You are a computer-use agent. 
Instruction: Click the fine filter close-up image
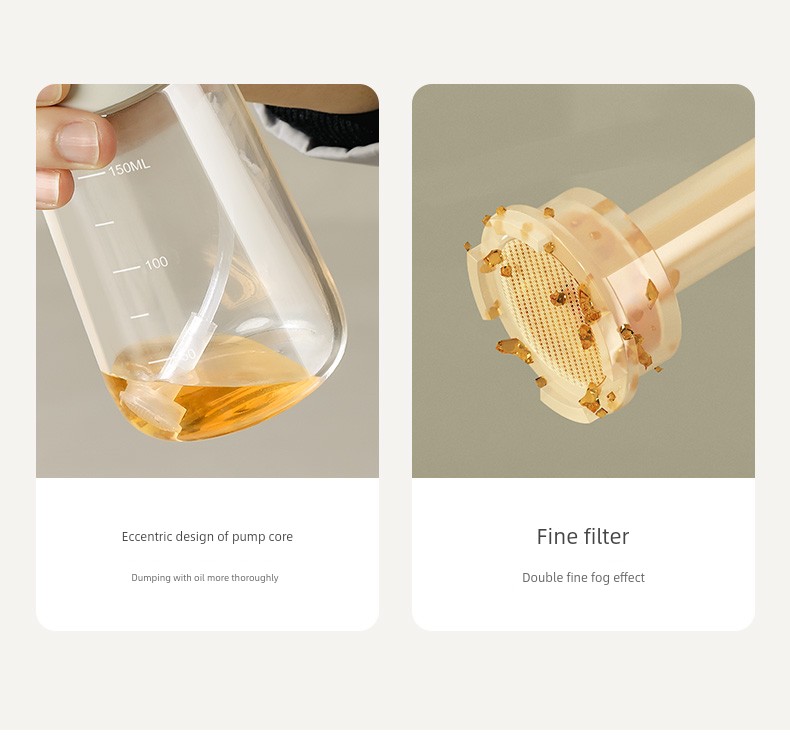pos(583,281)
